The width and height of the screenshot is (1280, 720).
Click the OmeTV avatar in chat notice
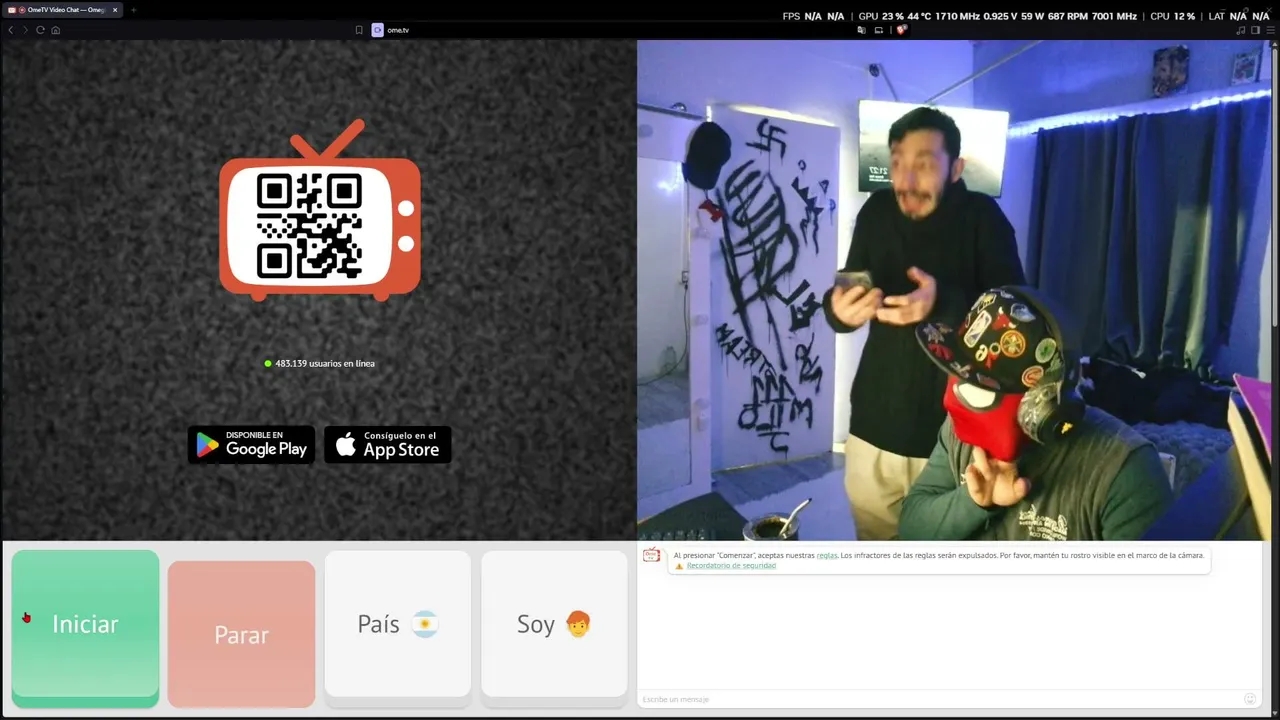pos(652,556)
